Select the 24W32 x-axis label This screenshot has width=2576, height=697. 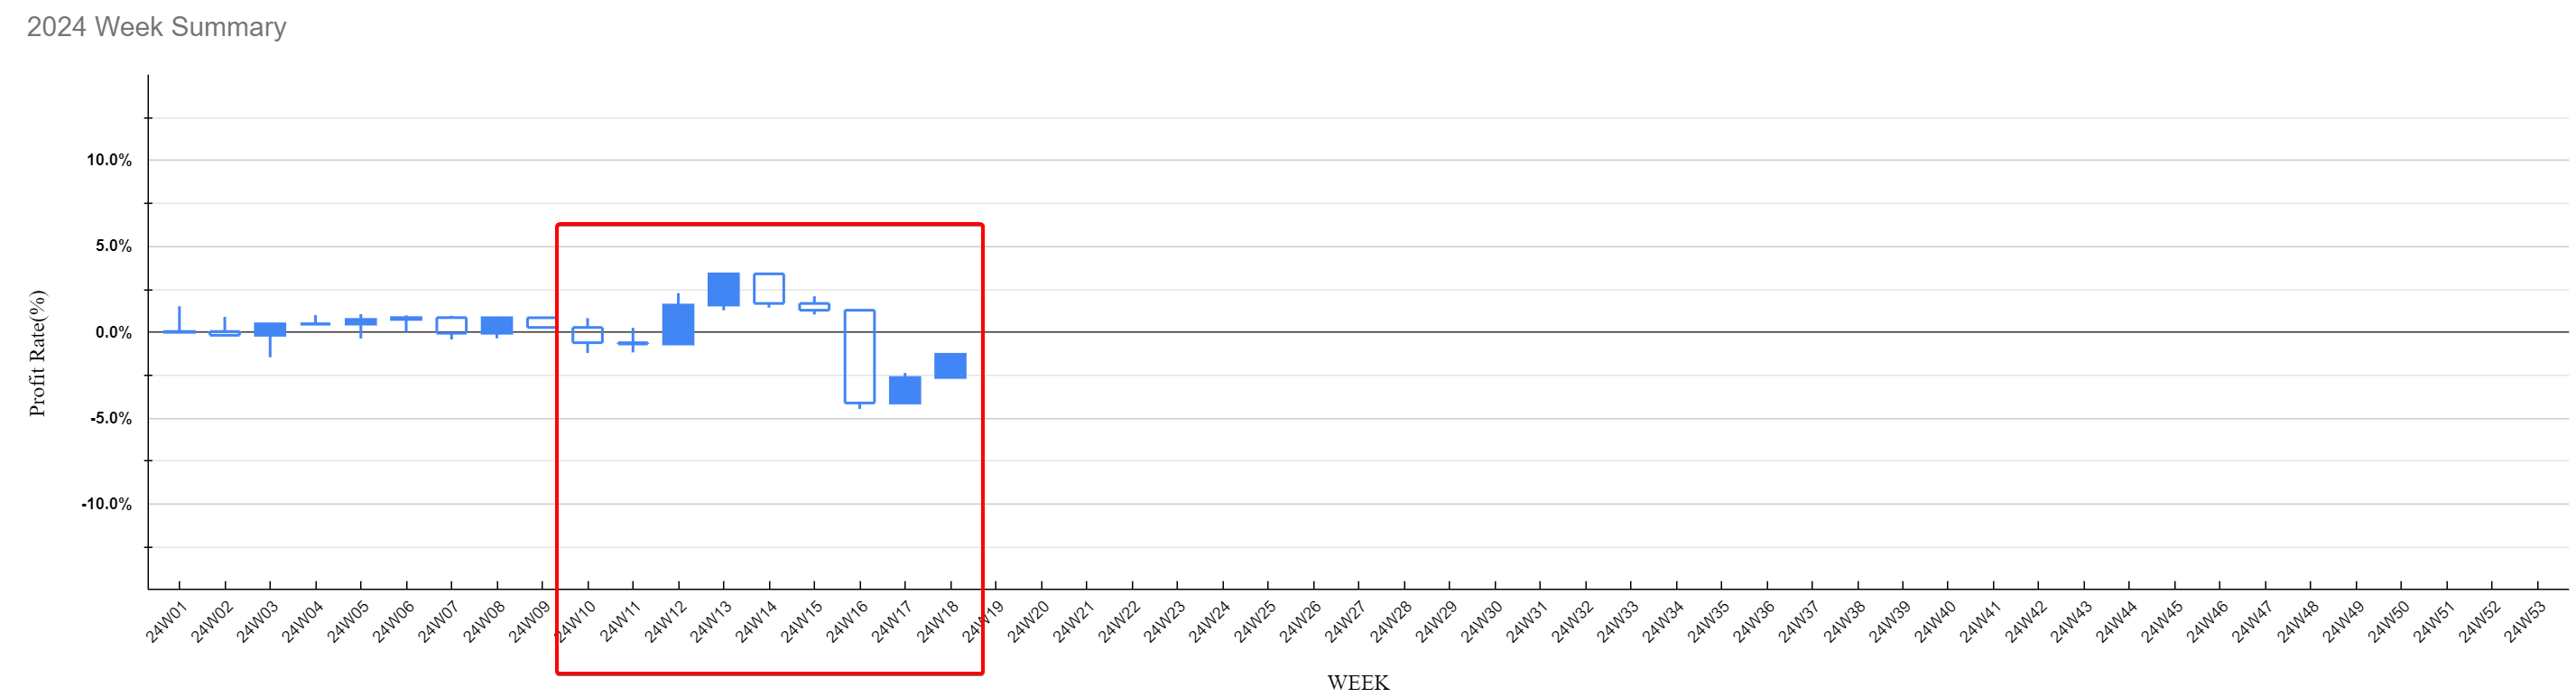(x=1573, y=622)
